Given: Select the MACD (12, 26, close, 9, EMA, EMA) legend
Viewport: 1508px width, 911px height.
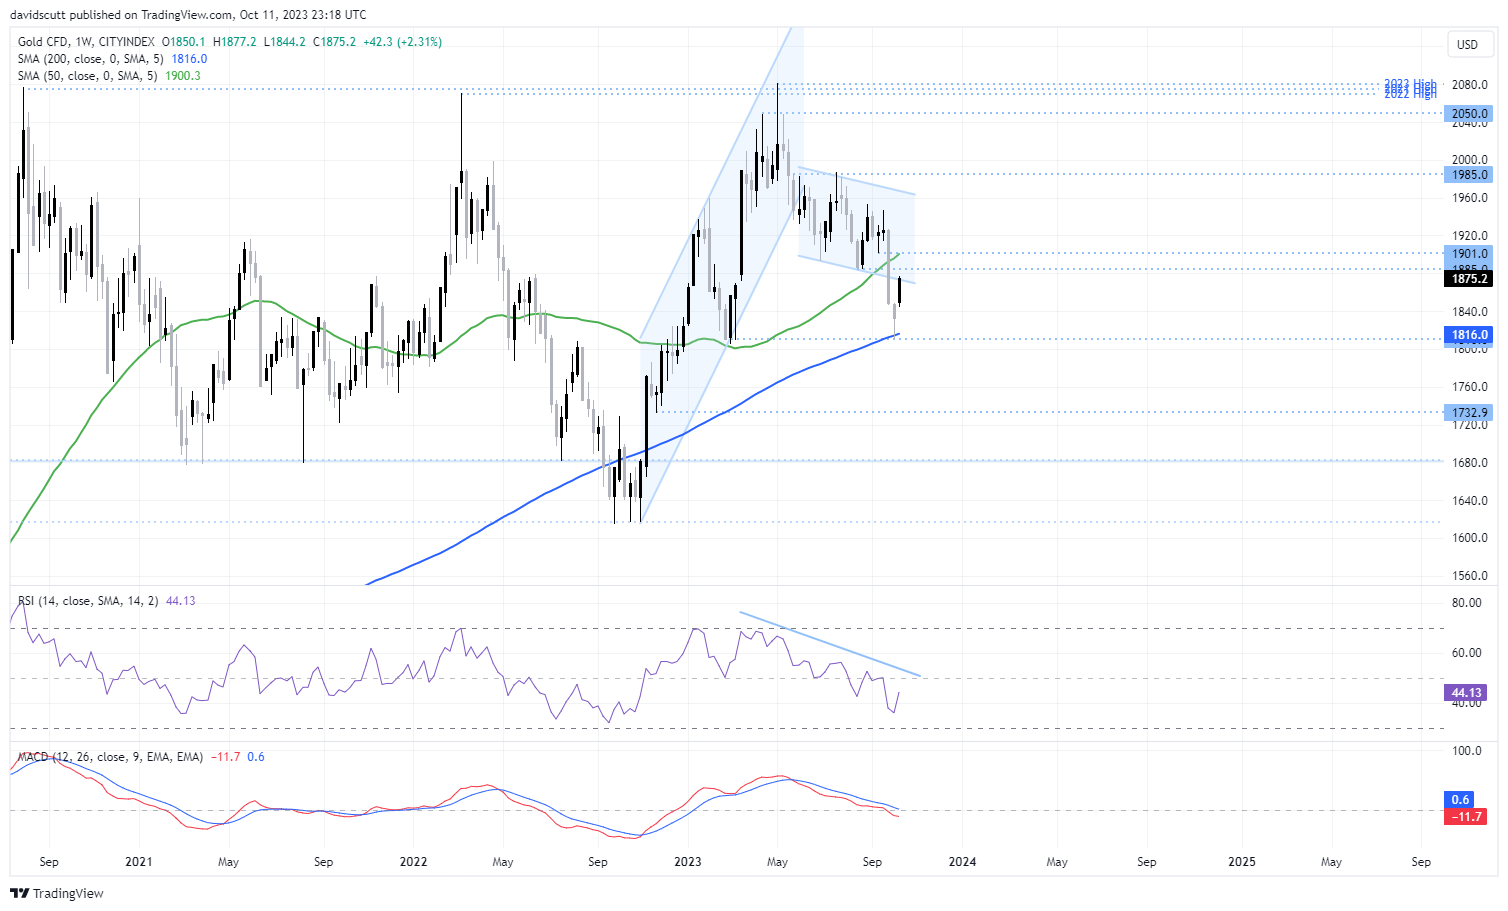Looking at the screenshot, I should [x=110, y=757].
